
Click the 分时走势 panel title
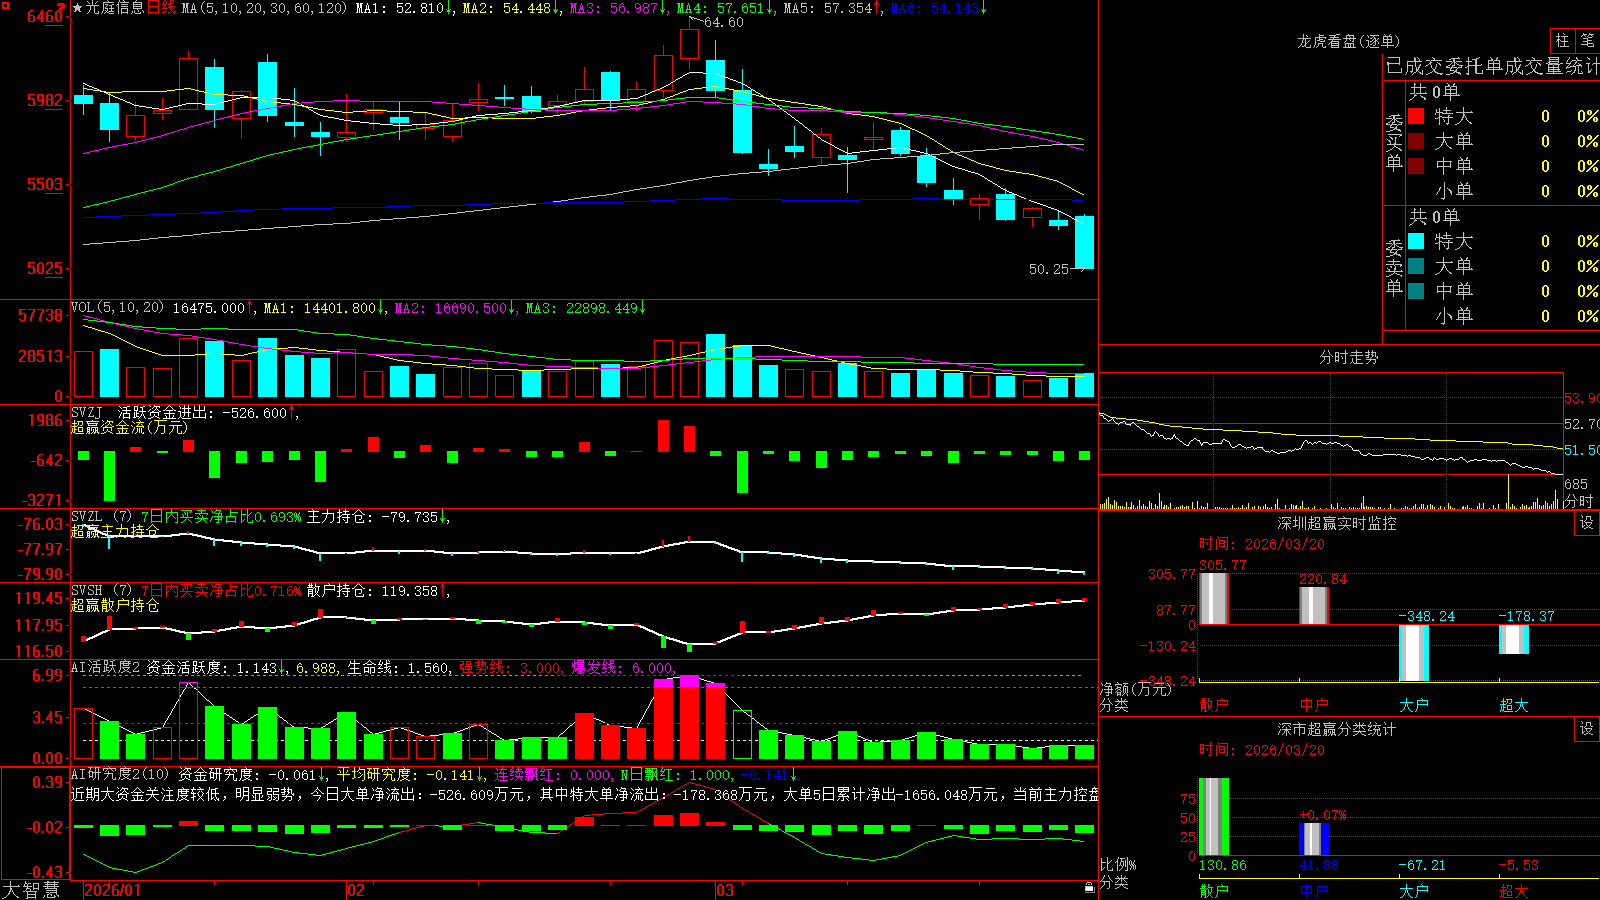click(1349, 357)
